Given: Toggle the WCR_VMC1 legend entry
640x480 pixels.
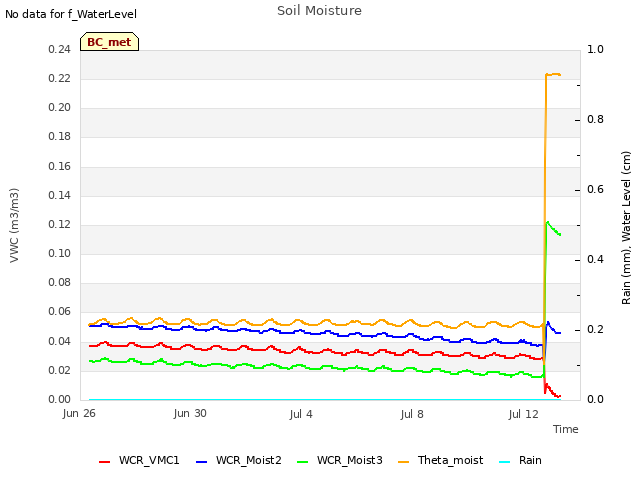Looking at the screenshot, I should [139, 460].
